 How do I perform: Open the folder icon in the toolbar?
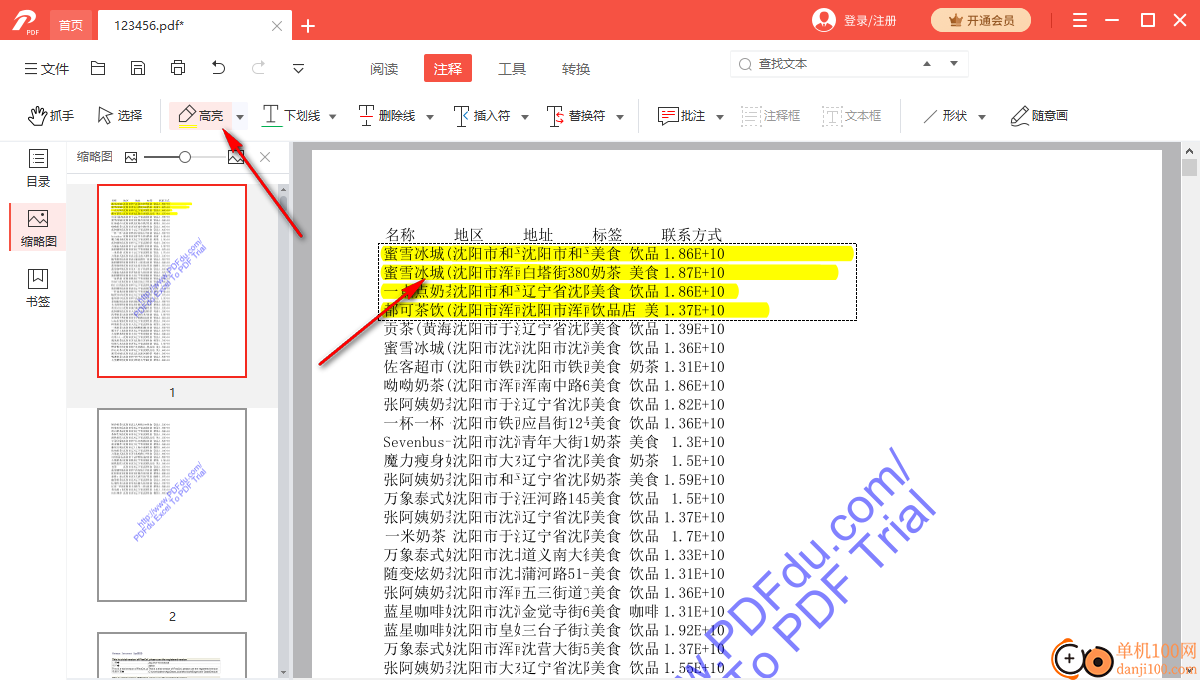(x=98, y=68)
